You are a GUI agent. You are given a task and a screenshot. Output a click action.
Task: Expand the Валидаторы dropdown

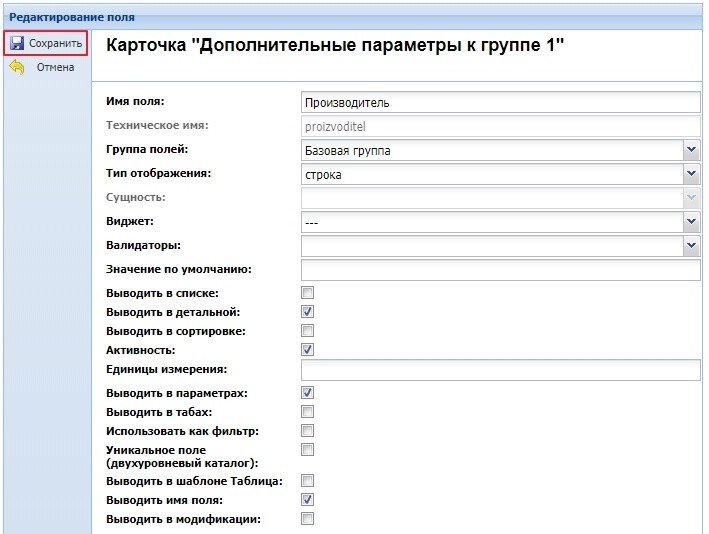(x=691, y=244)
